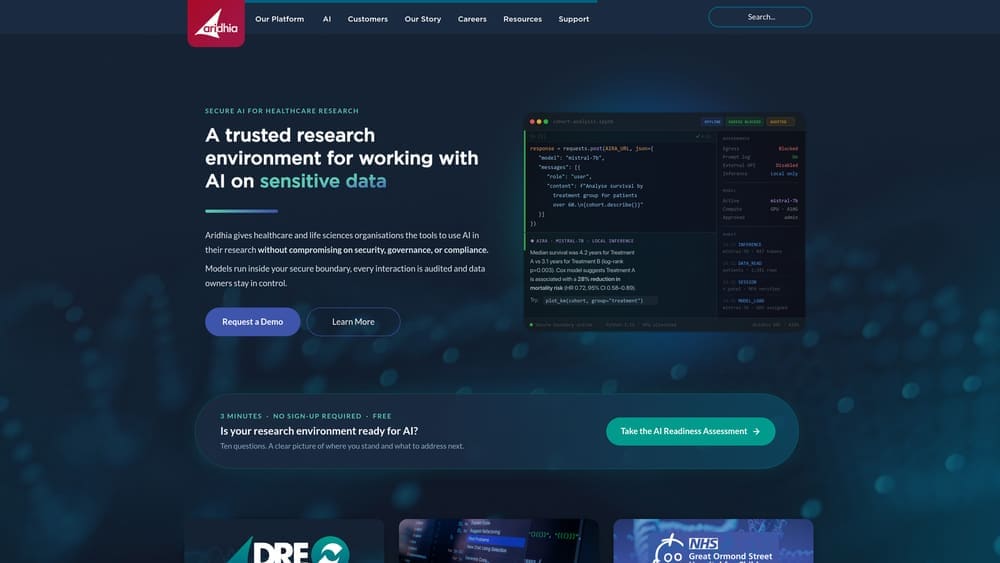Open the code-screen card thumbnail
The image size is (1000, 563).
coord(499,541)
